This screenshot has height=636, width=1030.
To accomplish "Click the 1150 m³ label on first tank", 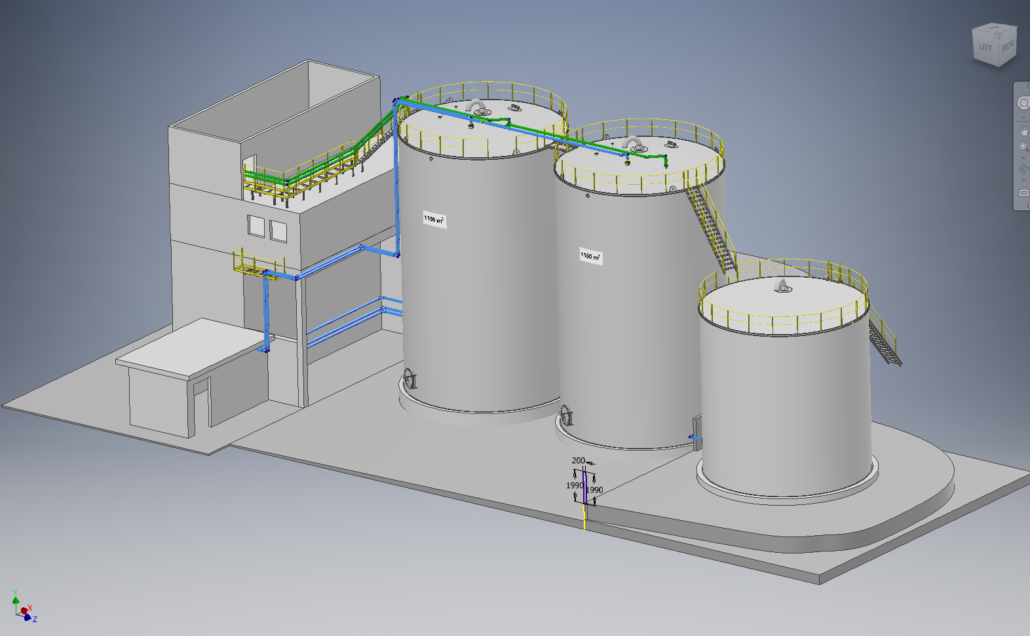I will pyautogui.click(x=434, y=219).
